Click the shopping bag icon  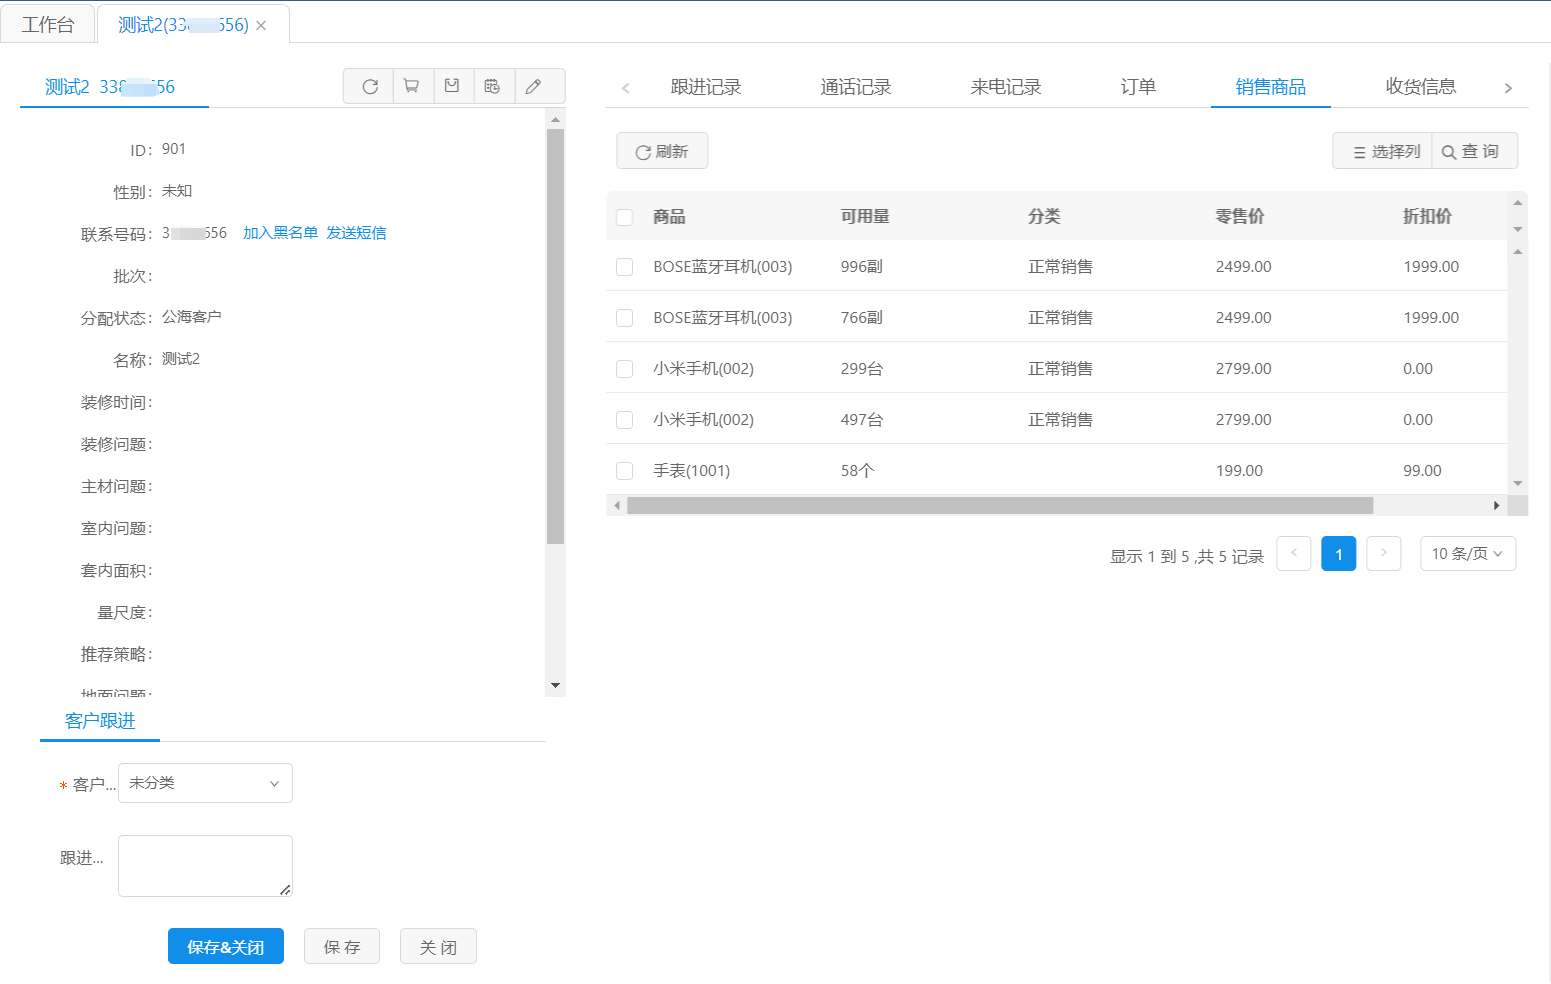[x=452, y=87]
